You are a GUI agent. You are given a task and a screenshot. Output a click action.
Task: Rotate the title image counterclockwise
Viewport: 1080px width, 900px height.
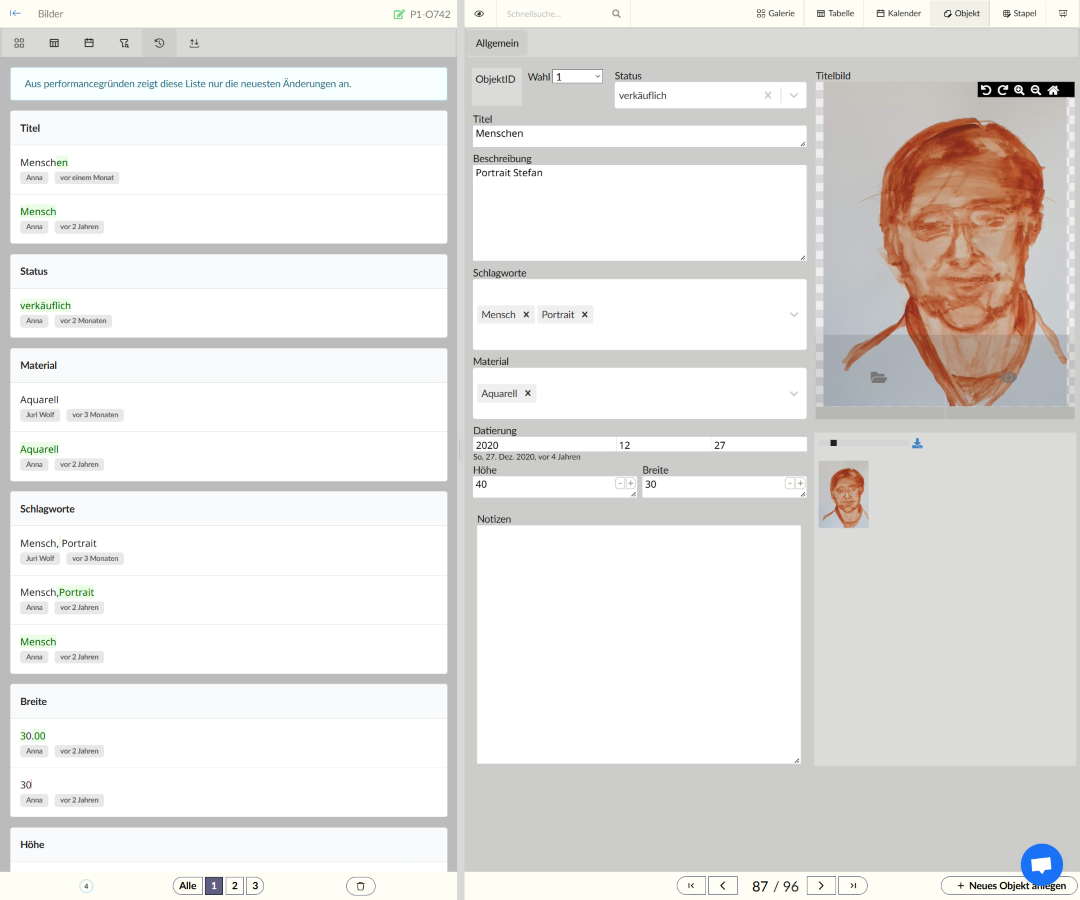click(x=986, y=90)
